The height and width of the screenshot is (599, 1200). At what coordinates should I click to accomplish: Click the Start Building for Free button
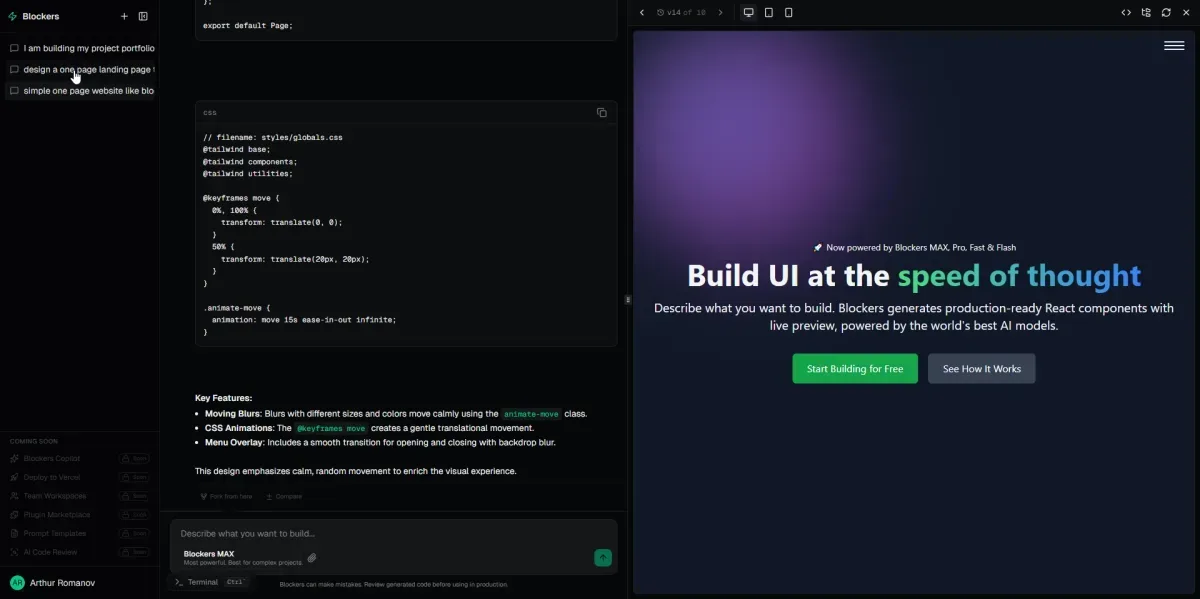(855, 369)
